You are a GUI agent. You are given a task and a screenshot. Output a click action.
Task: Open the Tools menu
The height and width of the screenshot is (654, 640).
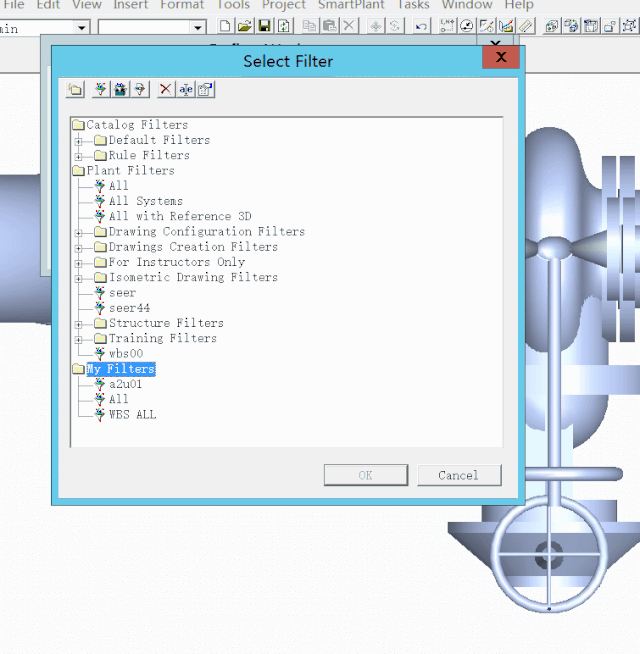coord(233,5)
